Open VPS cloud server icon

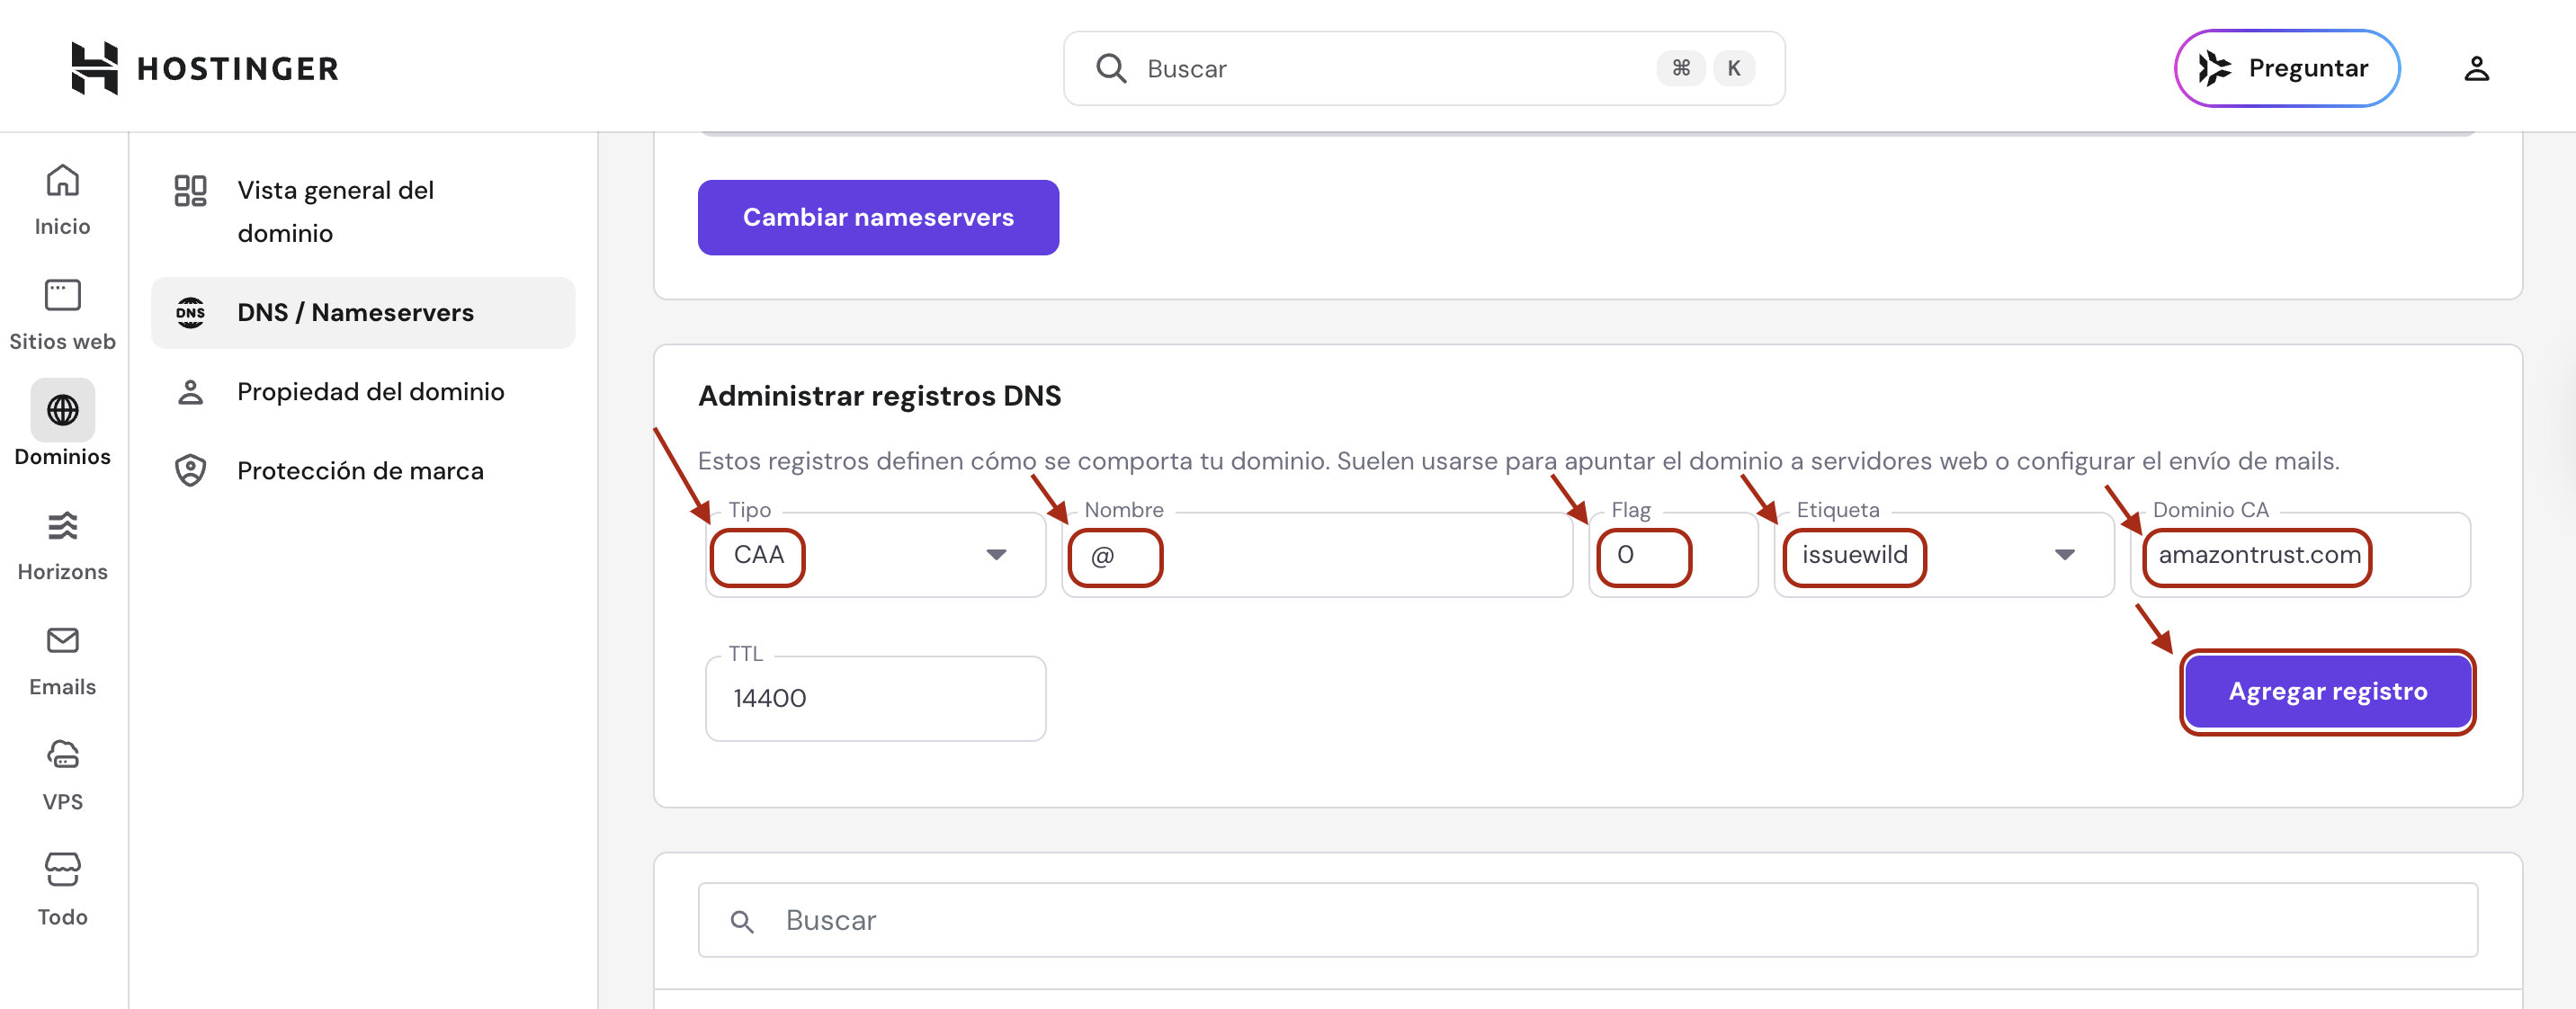(62, 755)
